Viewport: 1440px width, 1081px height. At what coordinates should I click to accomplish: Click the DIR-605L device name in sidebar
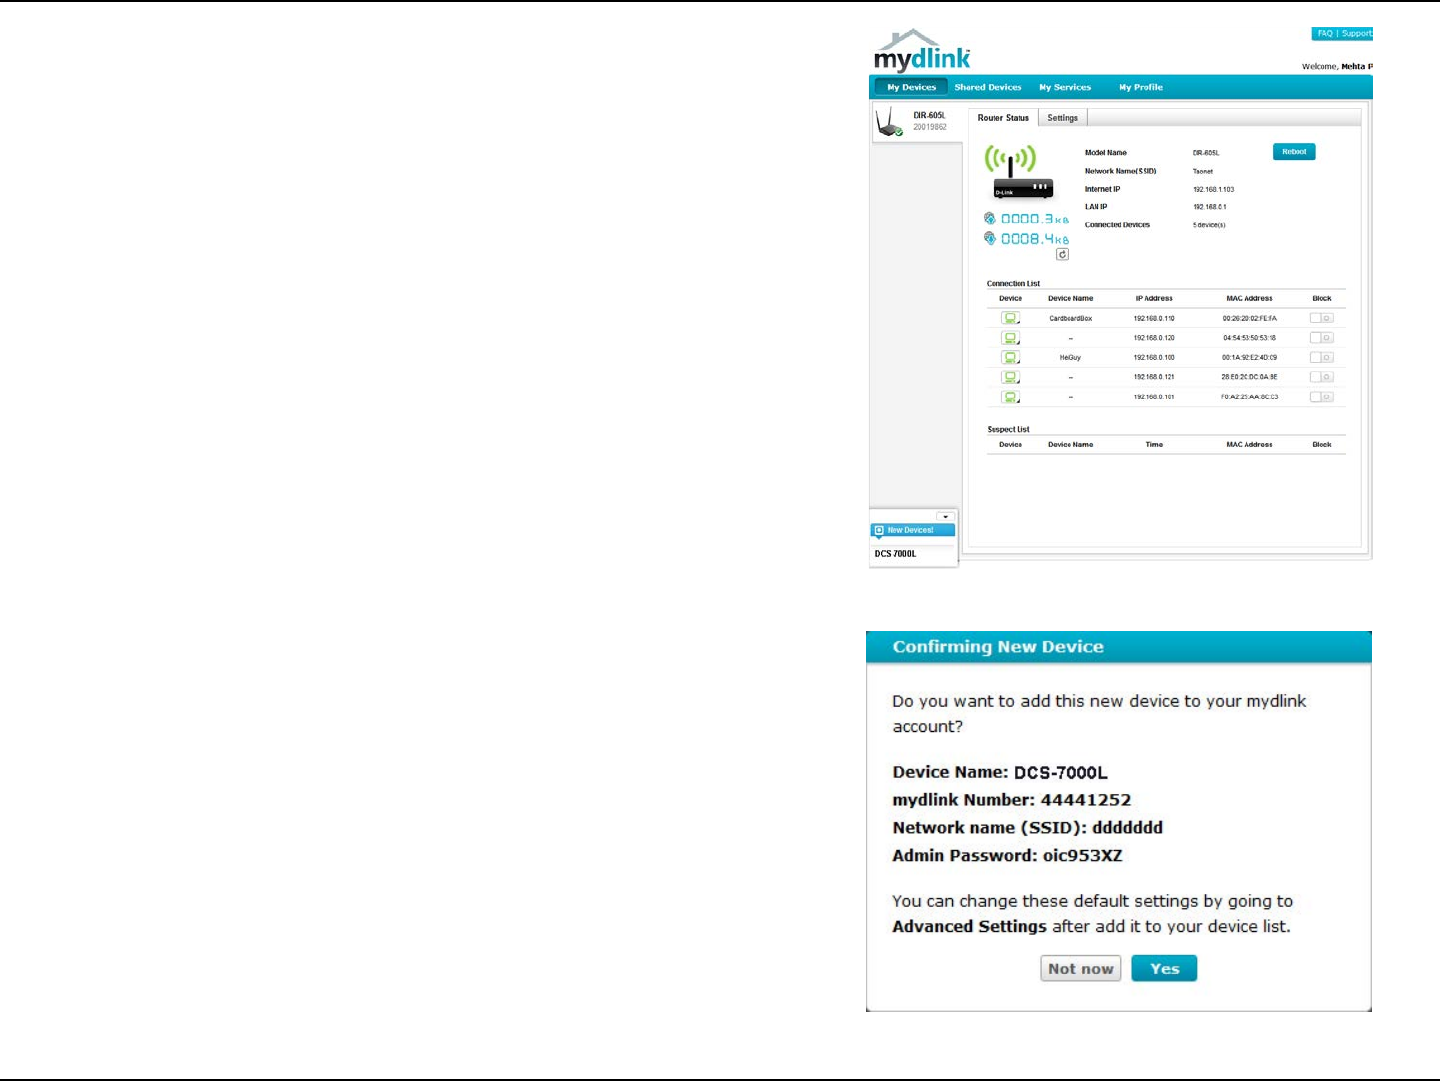(x=929, y=115)
